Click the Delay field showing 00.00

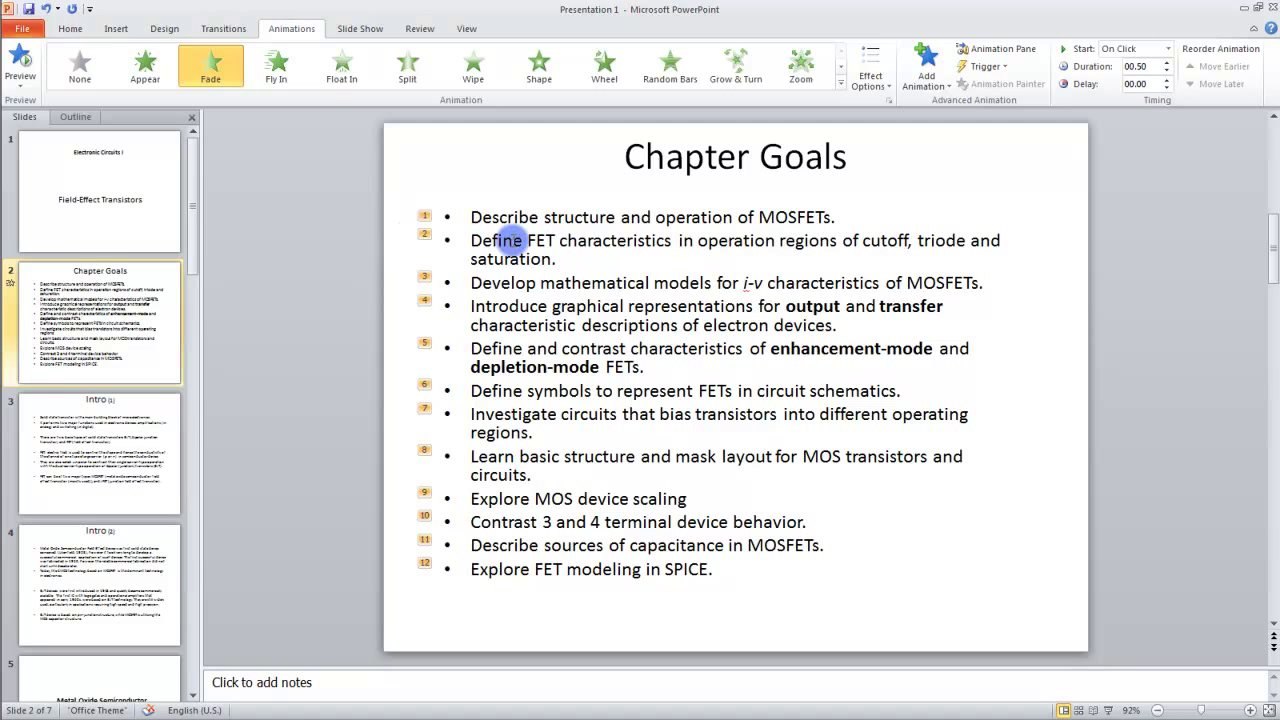pyautogui.click(x=1139, y=84)
